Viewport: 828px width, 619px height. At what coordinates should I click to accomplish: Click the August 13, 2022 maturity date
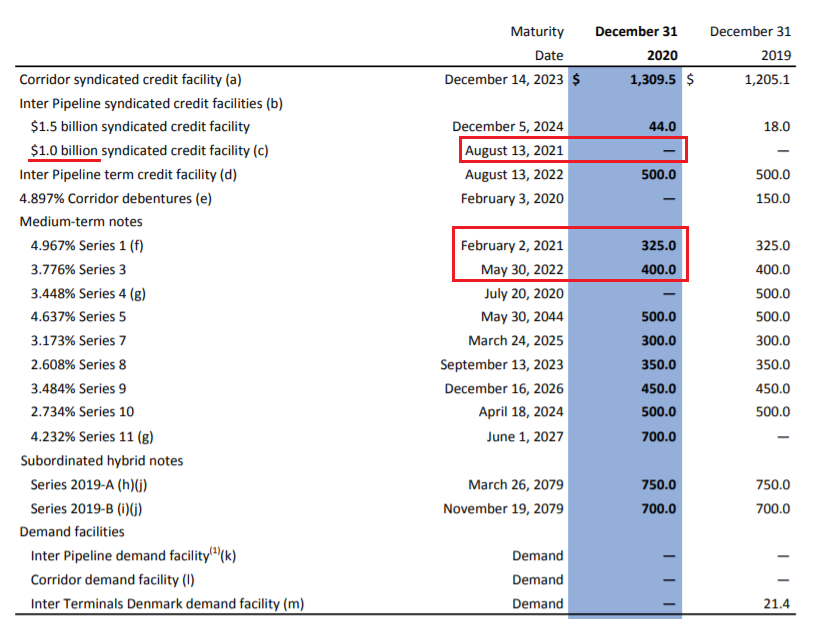point(514,175)
